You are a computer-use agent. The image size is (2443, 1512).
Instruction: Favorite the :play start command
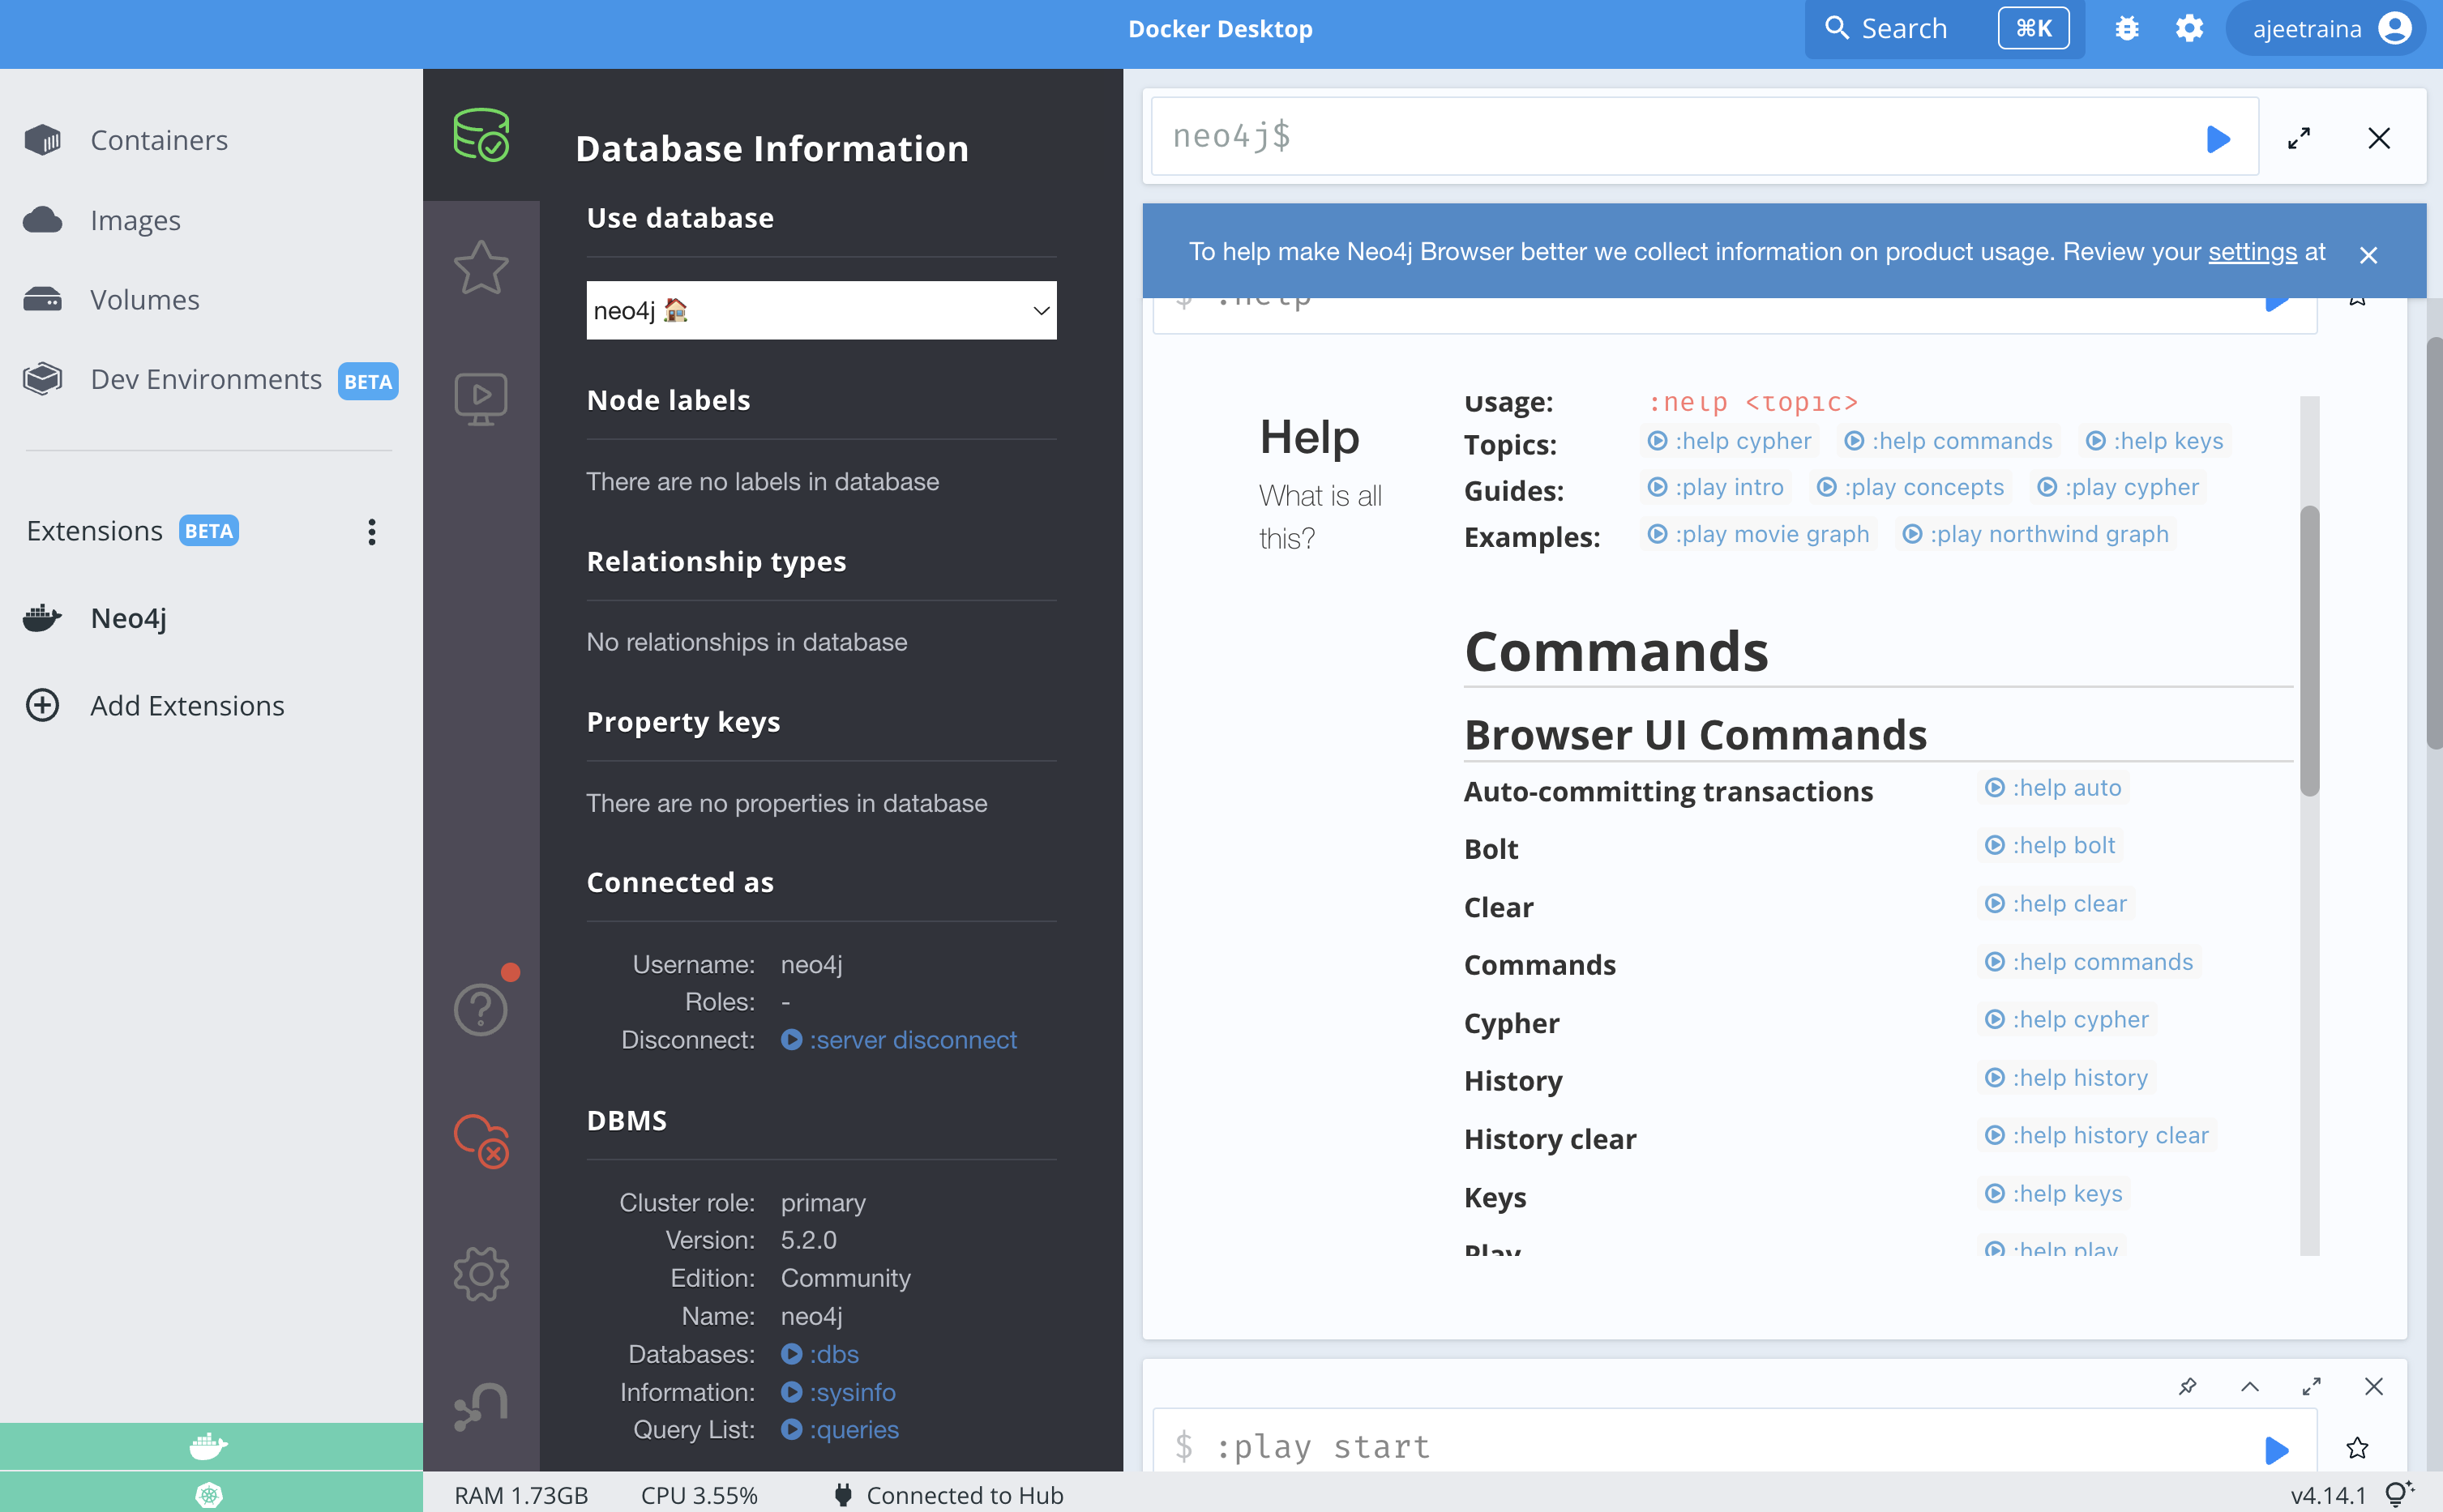click(2357, 1448)
